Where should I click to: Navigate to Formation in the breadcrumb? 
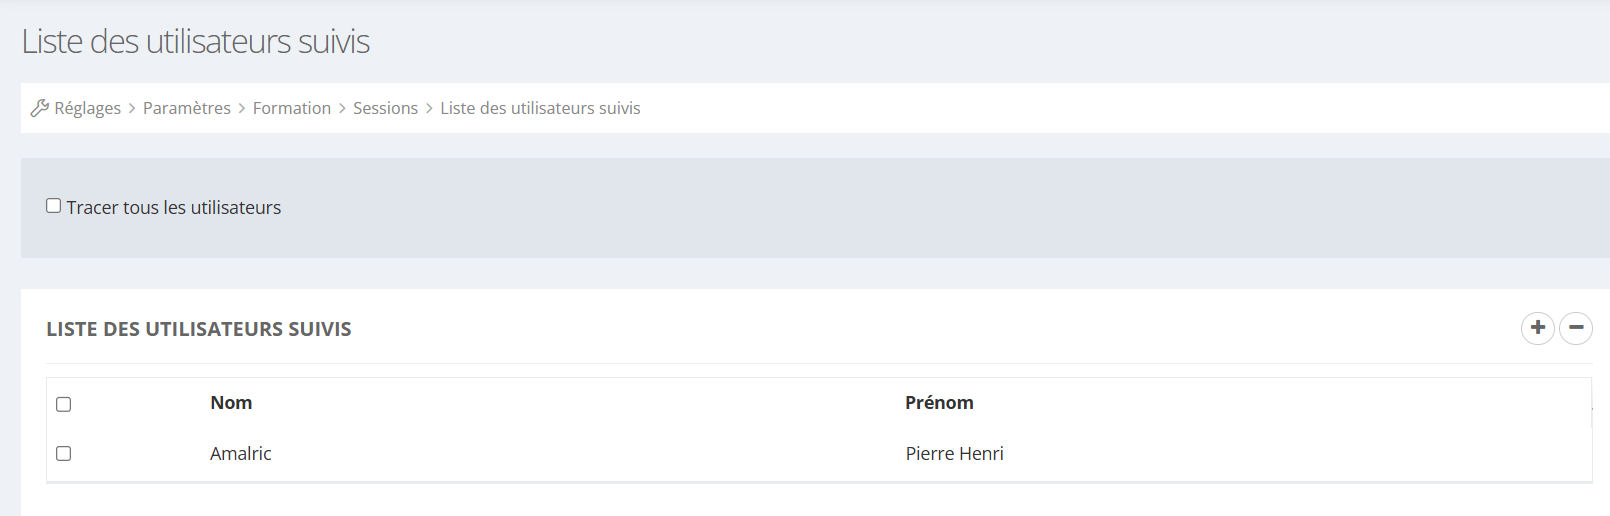pos(291,108)
